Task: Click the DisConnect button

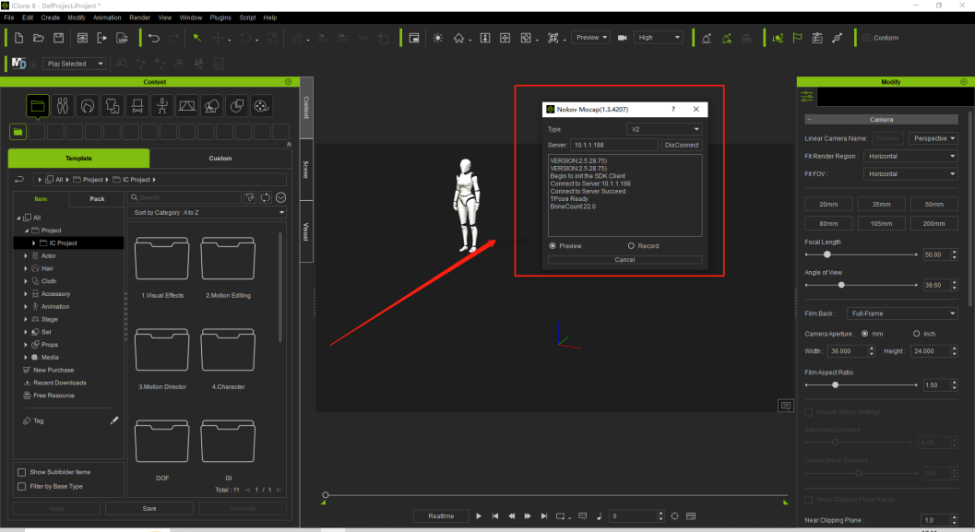Action: tap(682, 145)
